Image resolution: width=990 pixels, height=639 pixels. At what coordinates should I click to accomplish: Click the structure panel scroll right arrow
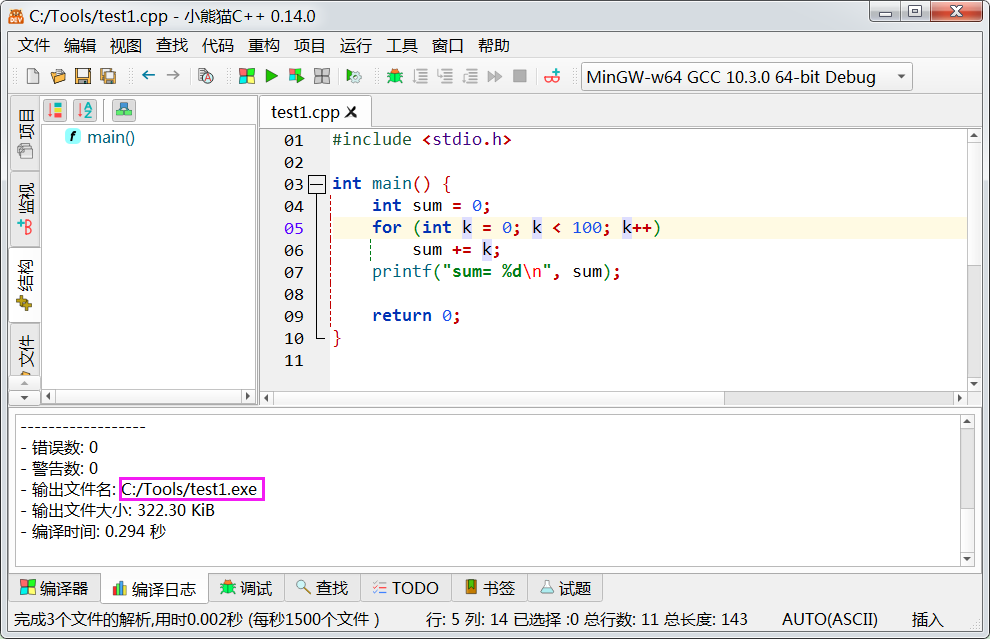click(x=248, y=397)
